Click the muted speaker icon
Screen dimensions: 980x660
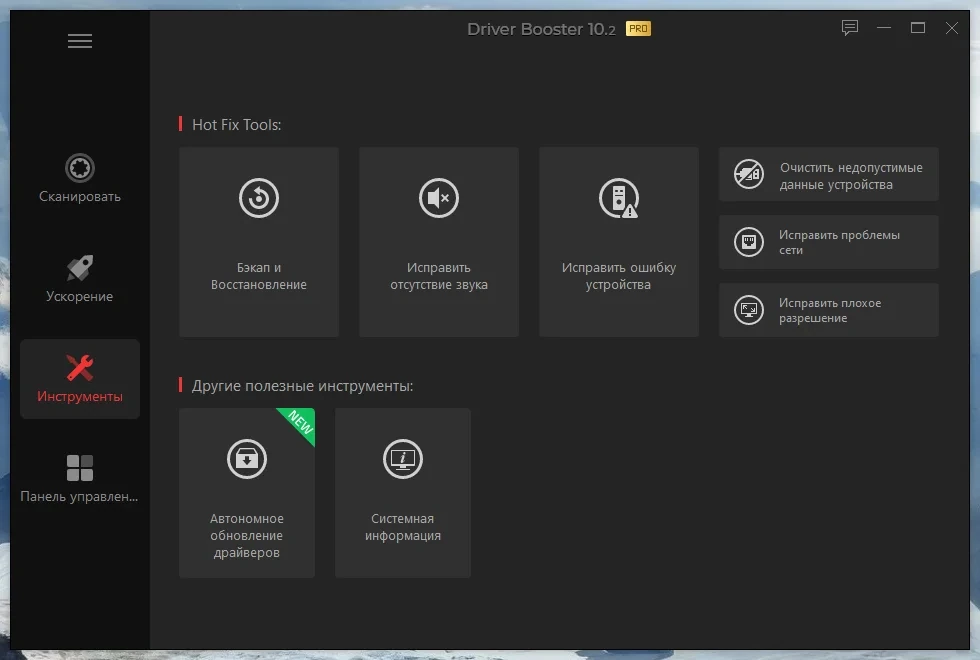[x=439, y=198]
